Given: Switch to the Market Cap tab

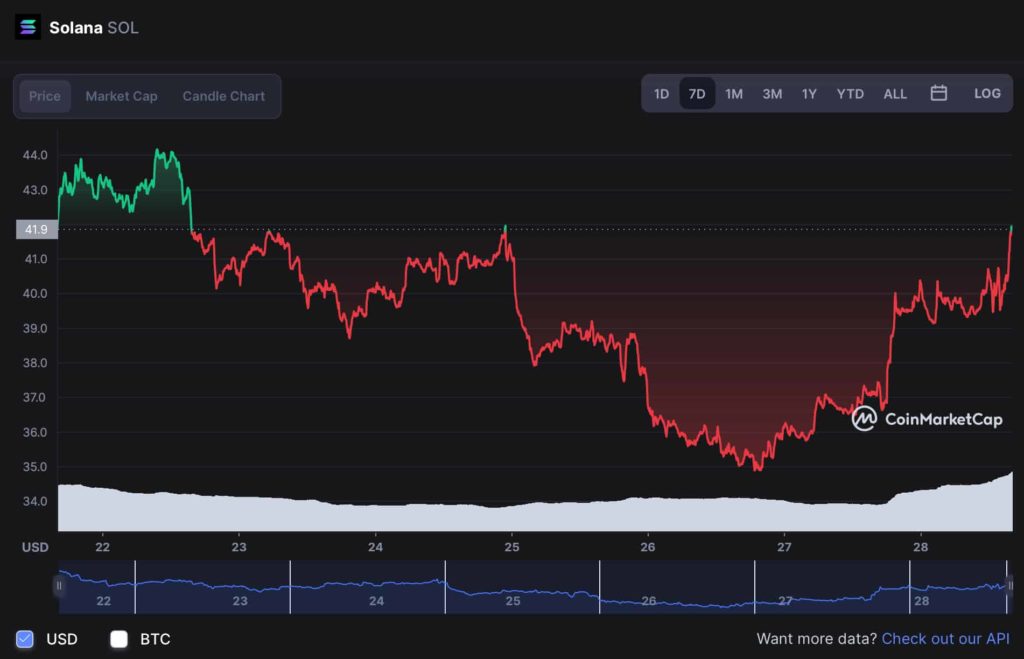Looking at the screenshot, I should (x=121, y=96).
